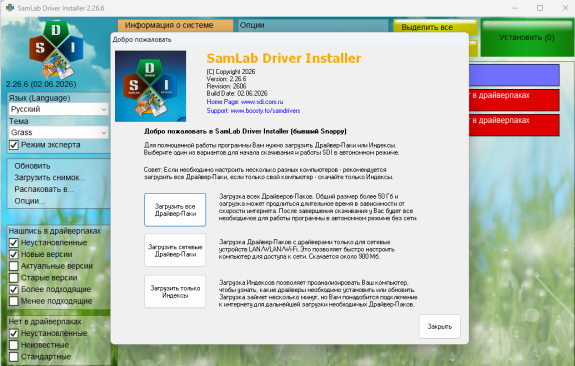Minimize the SamLab Driver Installer window
The width and height of the screenshot is (575, 366).
click(515, 8)
